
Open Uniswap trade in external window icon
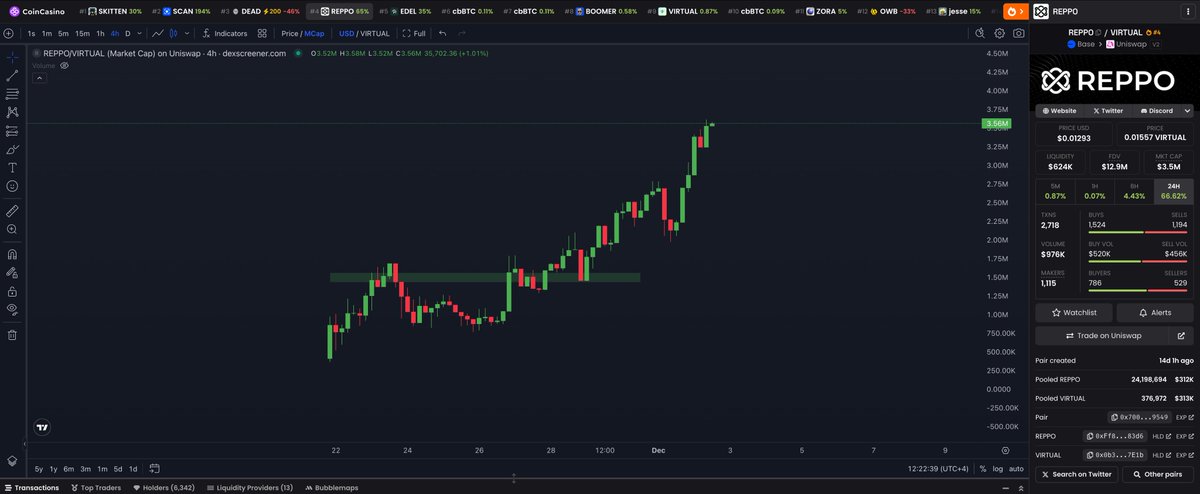pos(1182,336)
